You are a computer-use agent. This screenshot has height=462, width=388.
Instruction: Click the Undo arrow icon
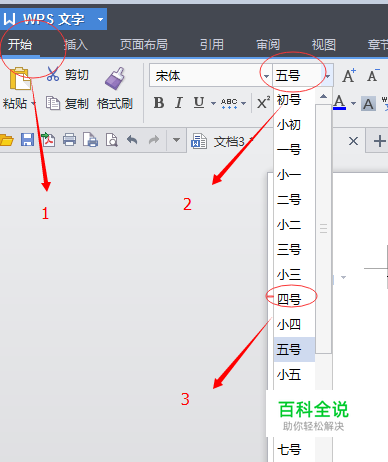click(x=132, y=139)
